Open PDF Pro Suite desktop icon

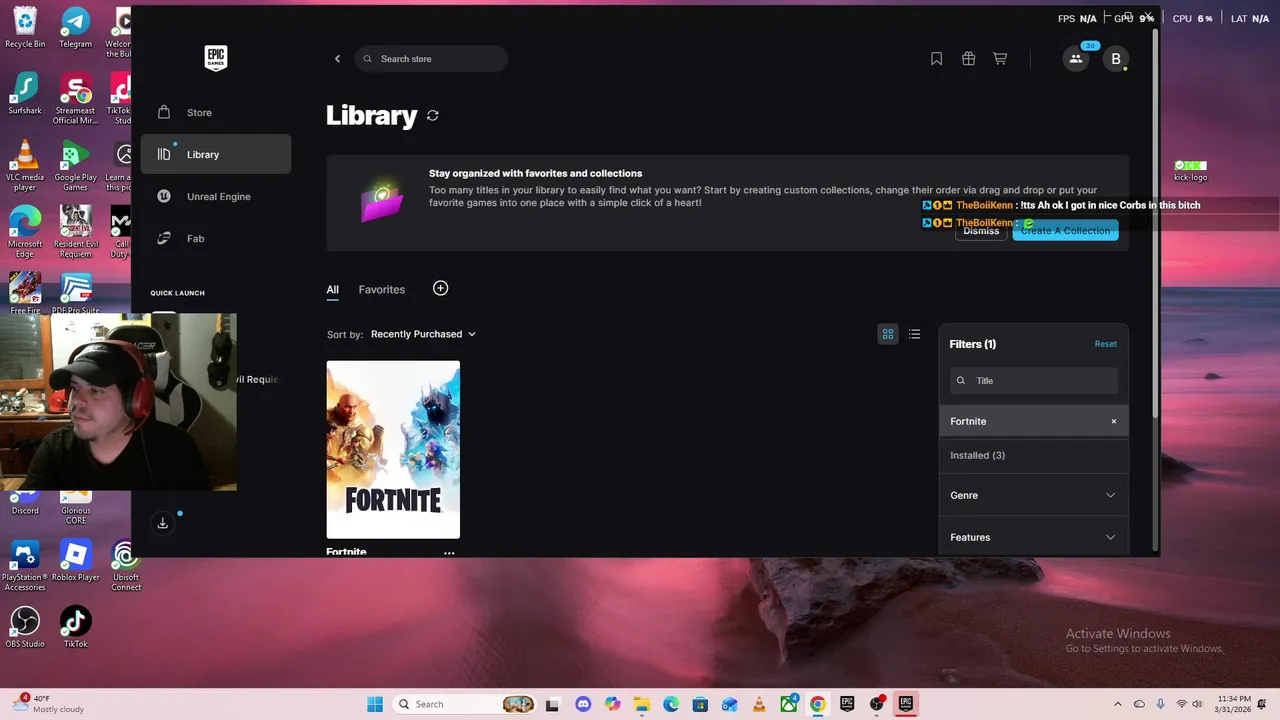coord(75,293)
